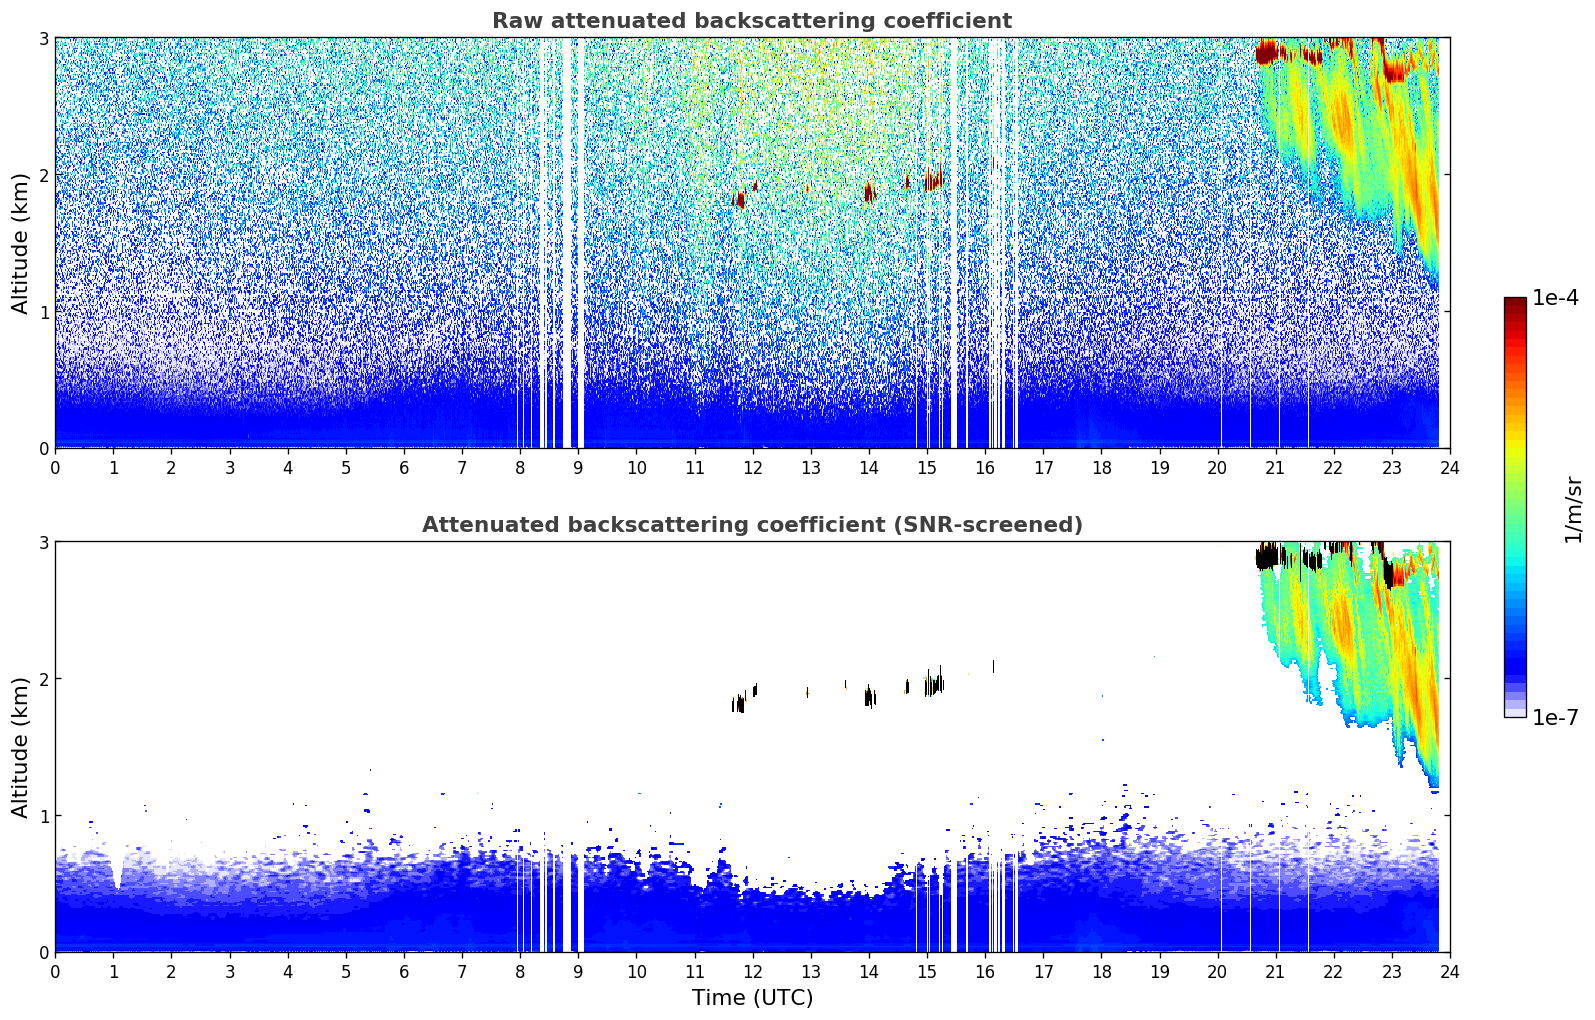
Task: Click the '1/m/sr' colorbar unit label
Action: [1574, 509]
